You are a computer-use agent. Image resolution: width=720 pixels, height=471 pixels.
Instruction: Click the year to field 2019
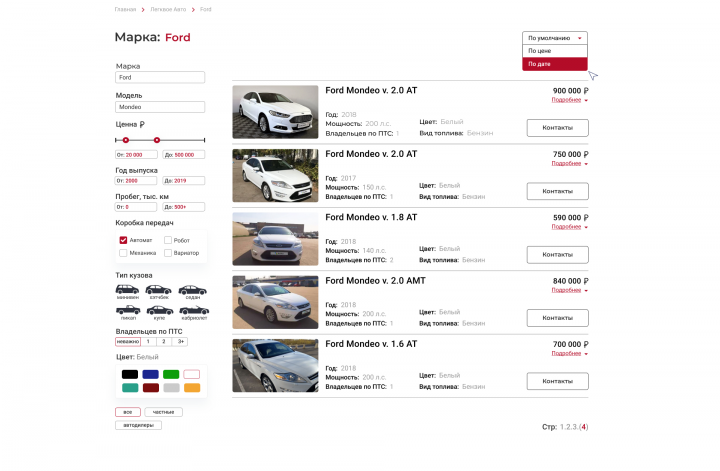pos(184,181)
